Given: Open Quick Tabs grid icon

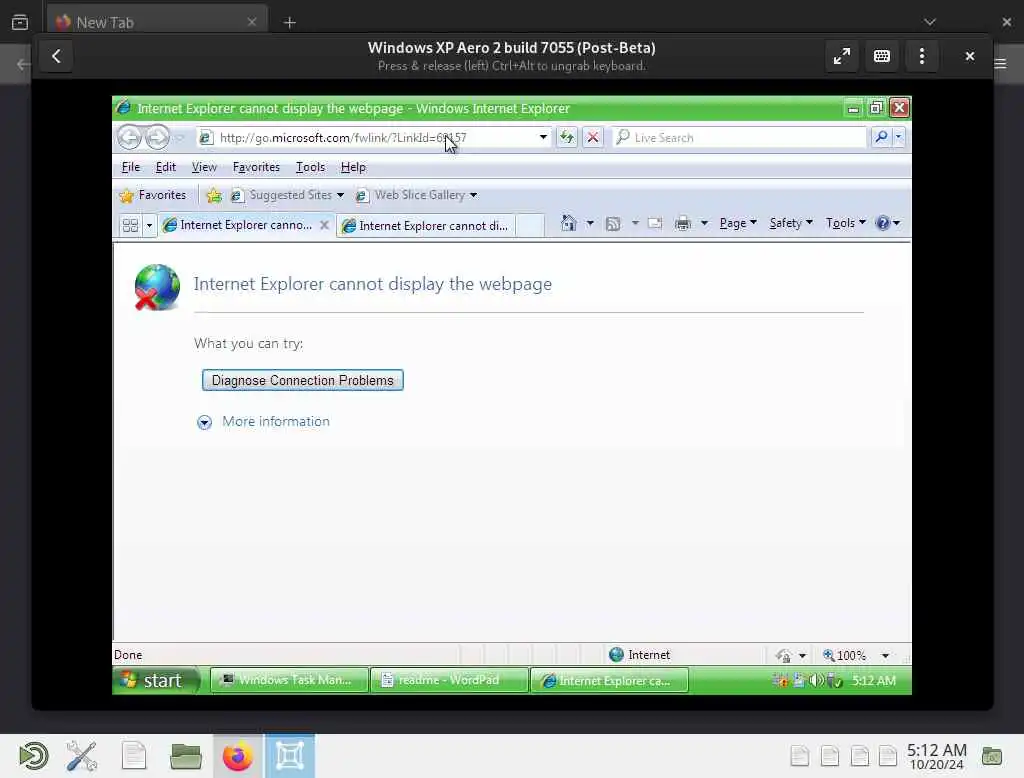Looking at the screenshot, I should 130,225.
